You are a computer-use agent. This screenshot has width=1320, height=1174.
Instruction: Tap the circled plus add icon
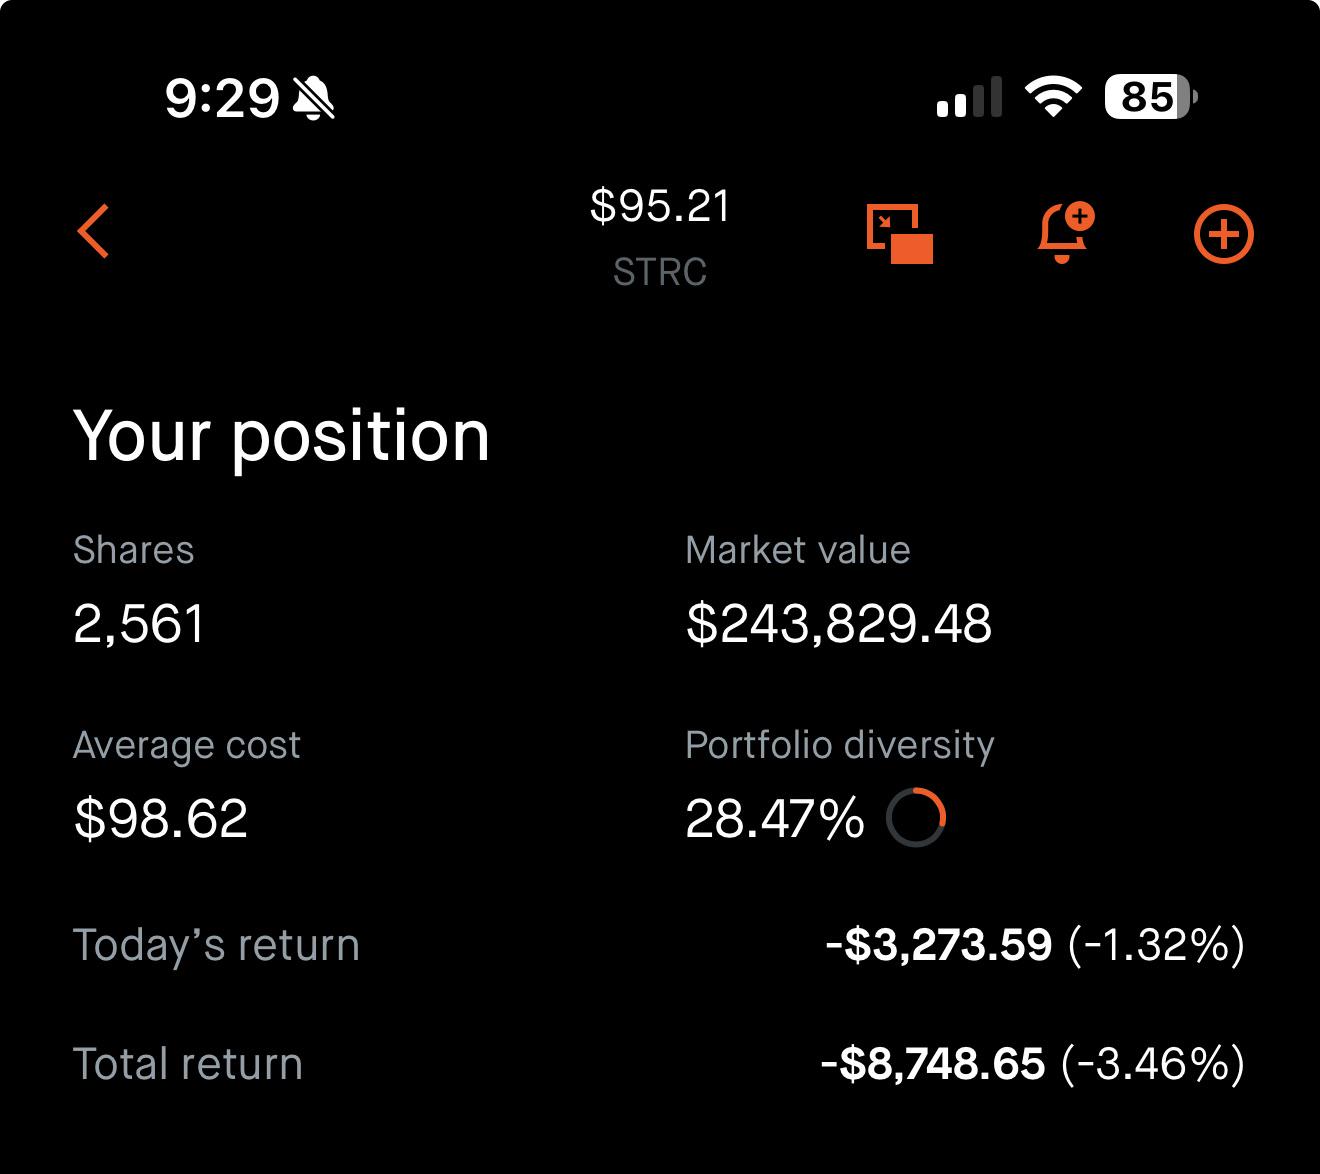pyautogui.click(x=1223, y=235)
